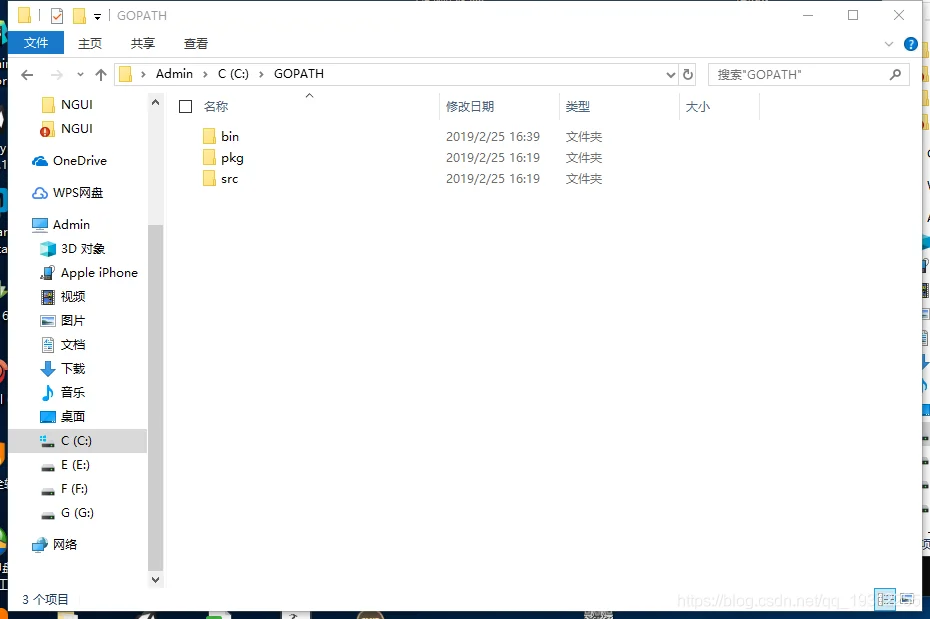Expand chevron before Admin in address bar
This screenshot has height=619, width=930.
143,74
